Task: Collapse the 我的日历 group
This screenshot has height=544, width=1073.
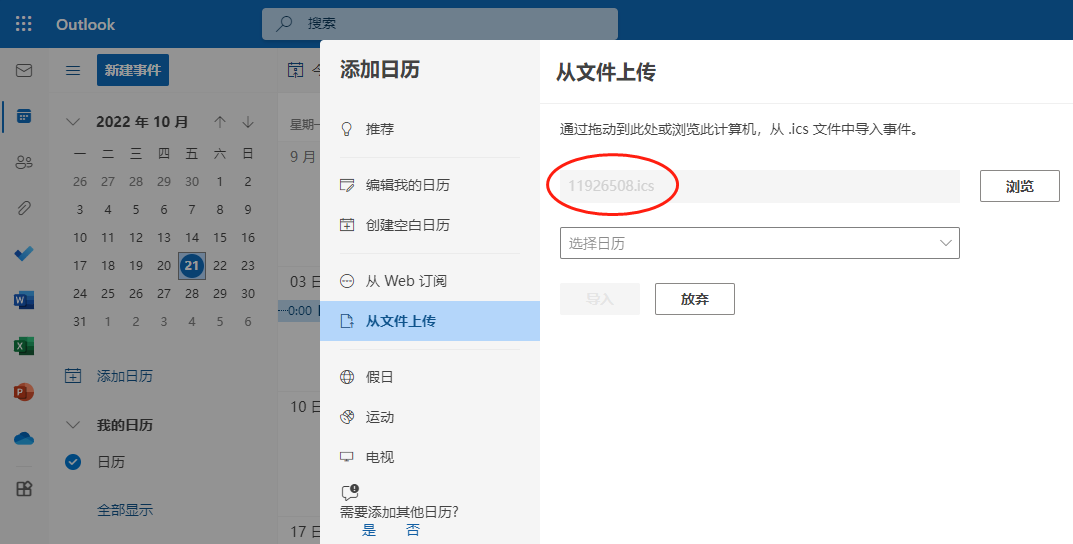Action: (x=73, y=425)
